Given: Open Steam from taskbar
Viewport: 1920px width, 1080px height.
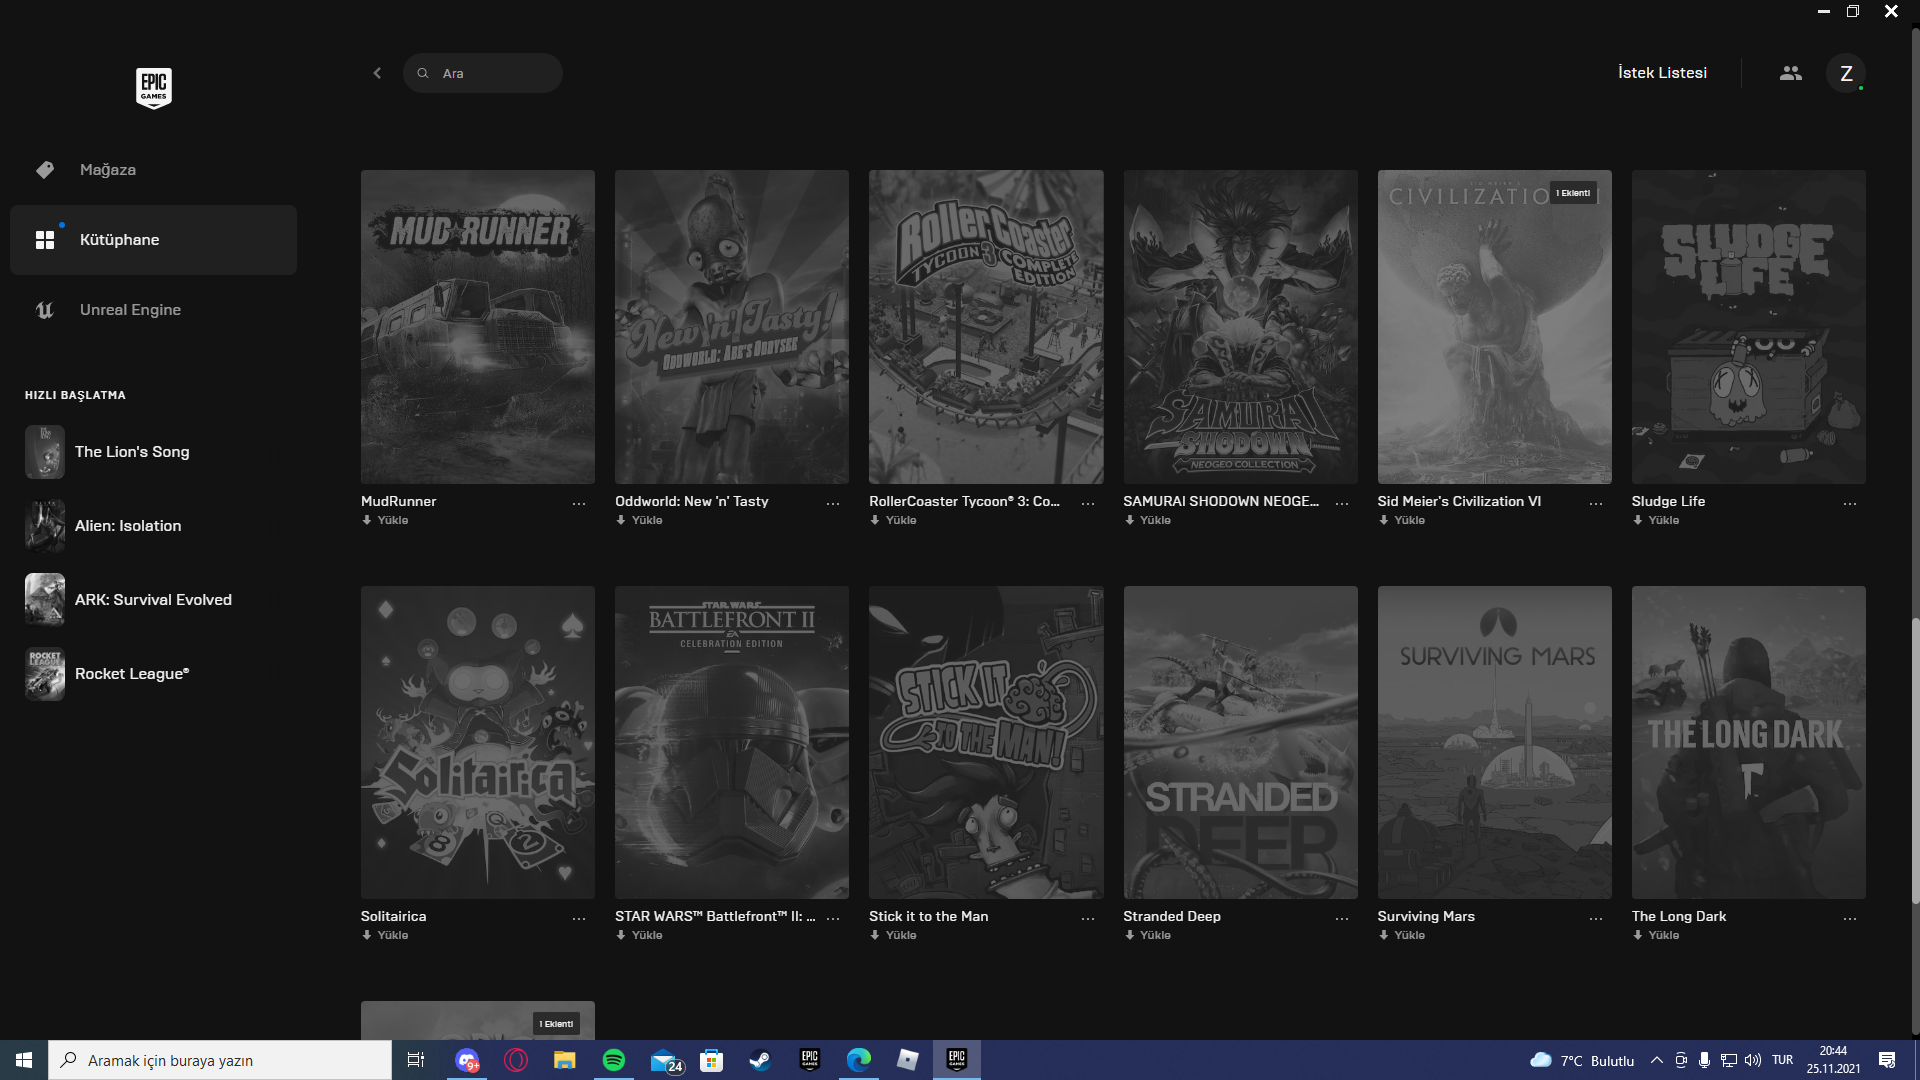Looking at the screenshot, I should point(760,1060).
